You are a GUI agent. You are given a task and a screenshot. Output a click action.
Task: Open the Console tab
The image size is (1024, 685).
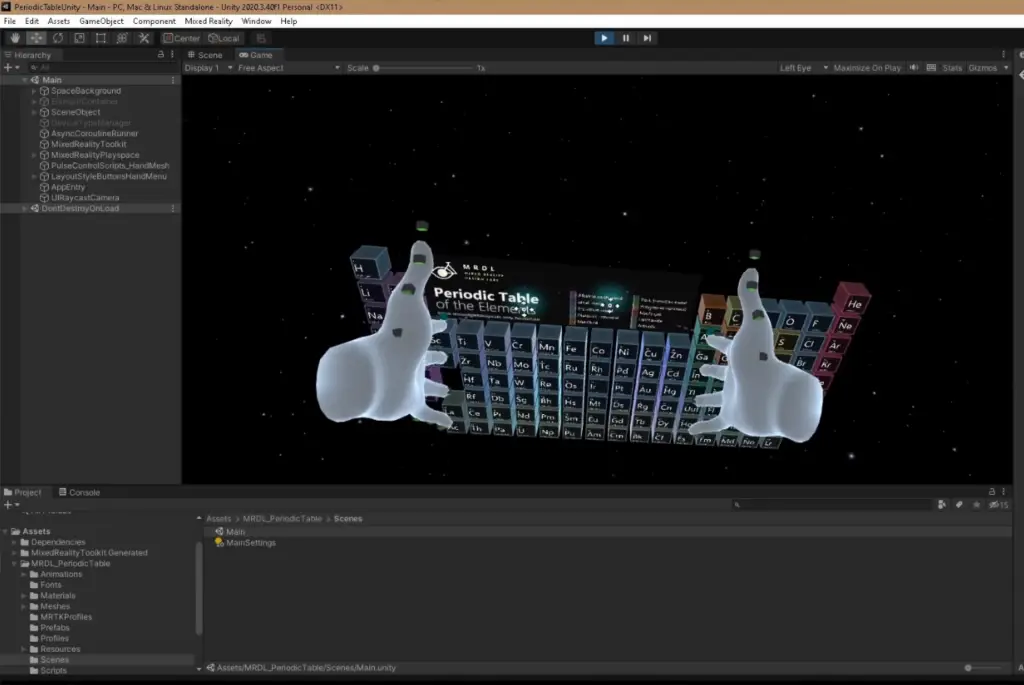80,492
